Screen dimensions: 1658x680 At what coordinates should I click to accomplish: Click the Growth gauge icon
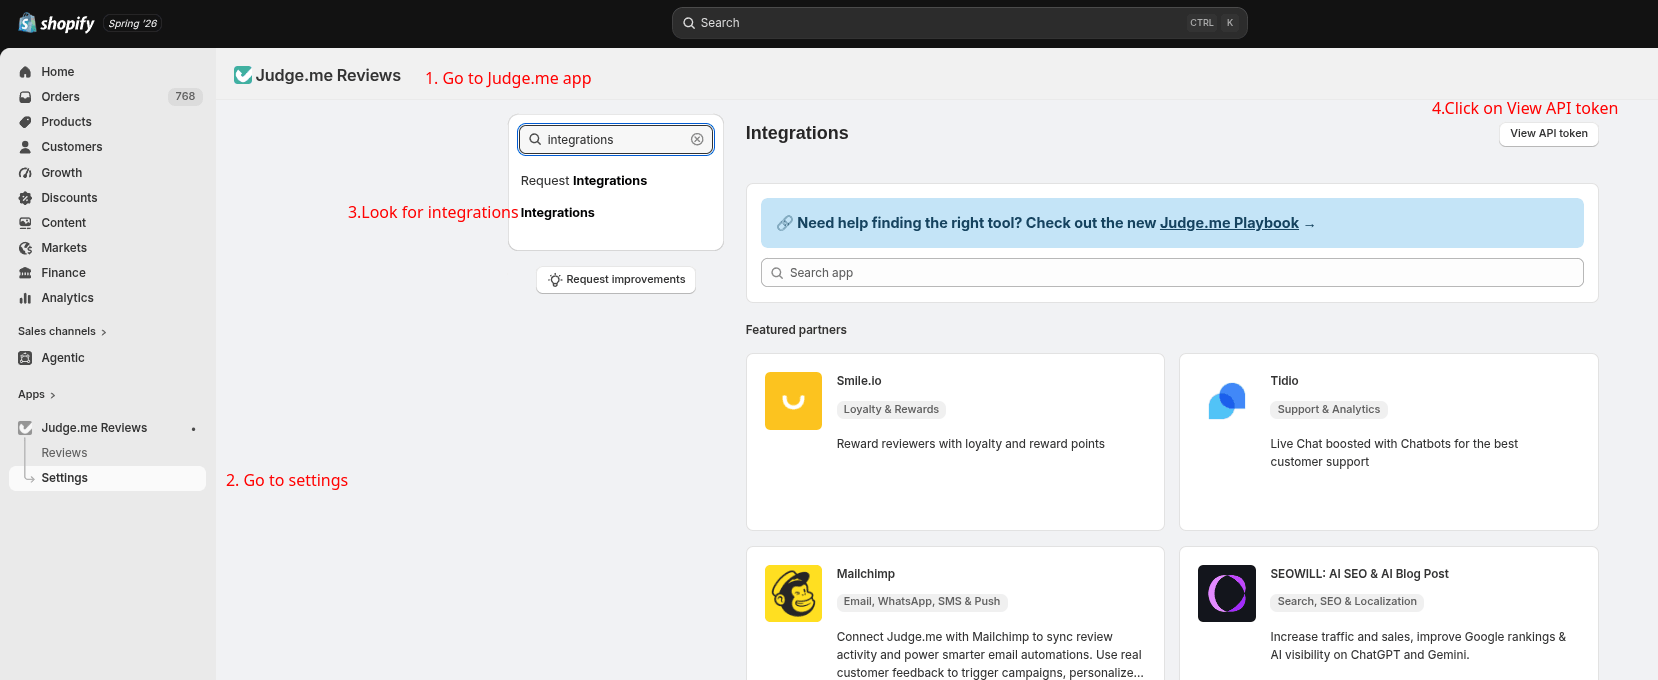coord(25,173)
